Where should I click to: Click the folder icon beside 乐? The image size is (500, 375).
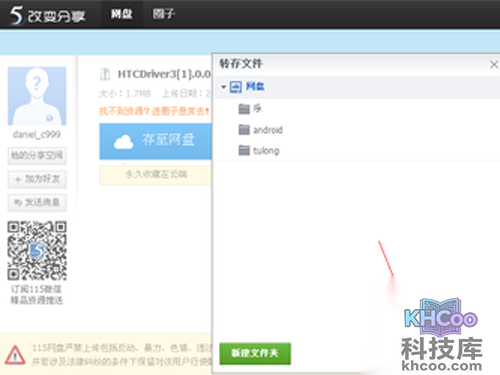point(244,109)
